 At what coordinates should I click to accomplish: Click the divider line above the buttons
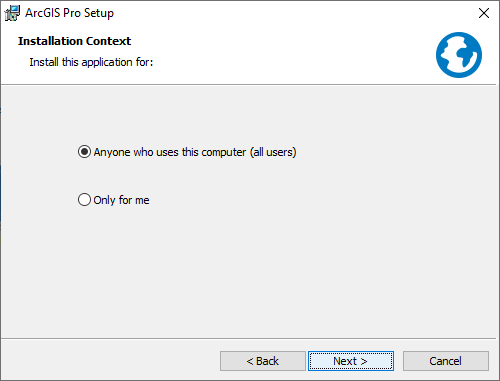[248, 338]
